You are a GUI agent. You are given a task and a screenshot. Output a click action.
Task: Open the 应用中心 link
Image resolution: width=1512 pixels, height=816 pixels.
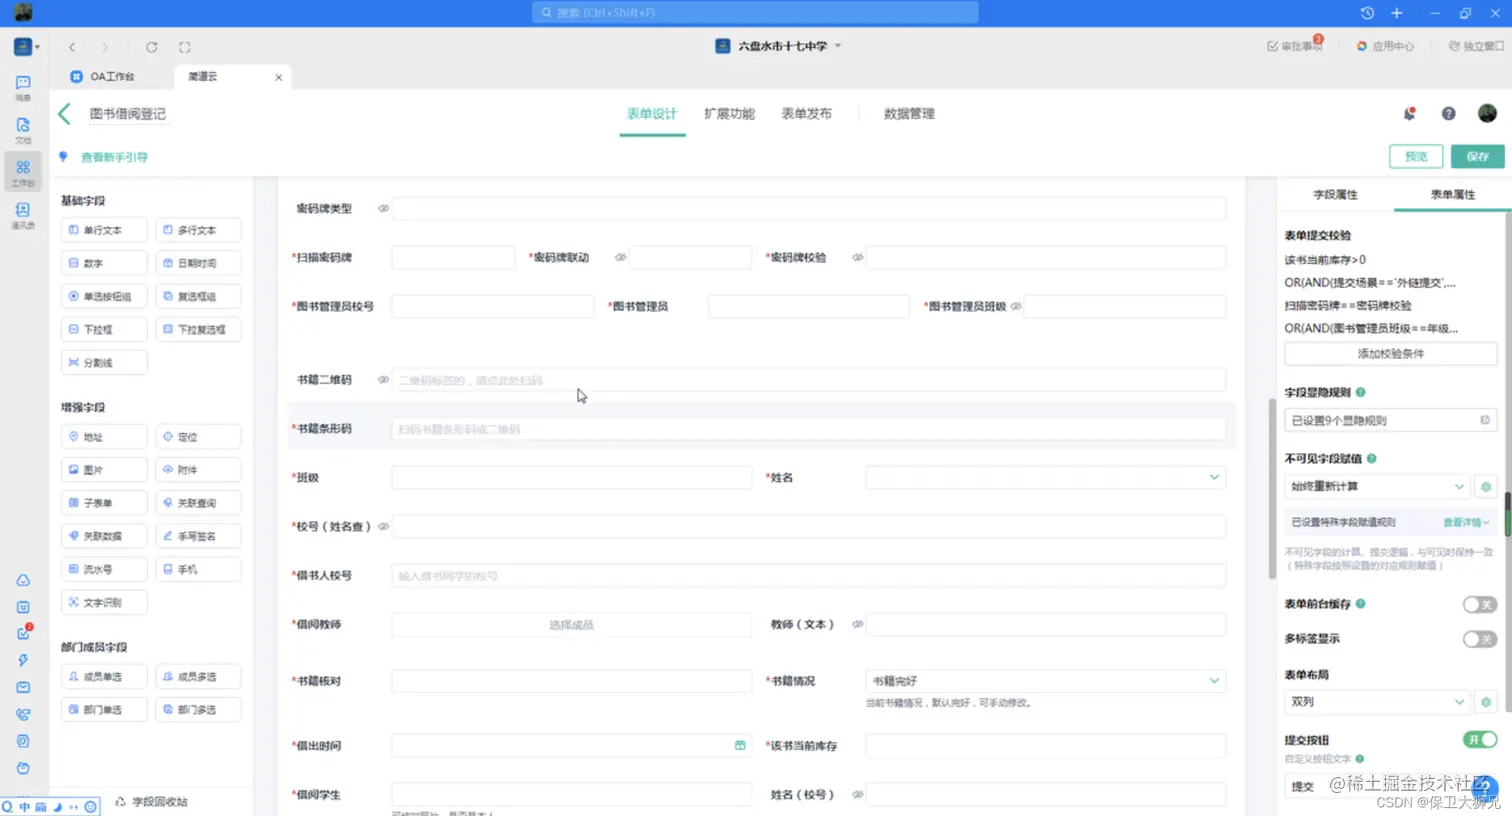tap(1385, 46)
